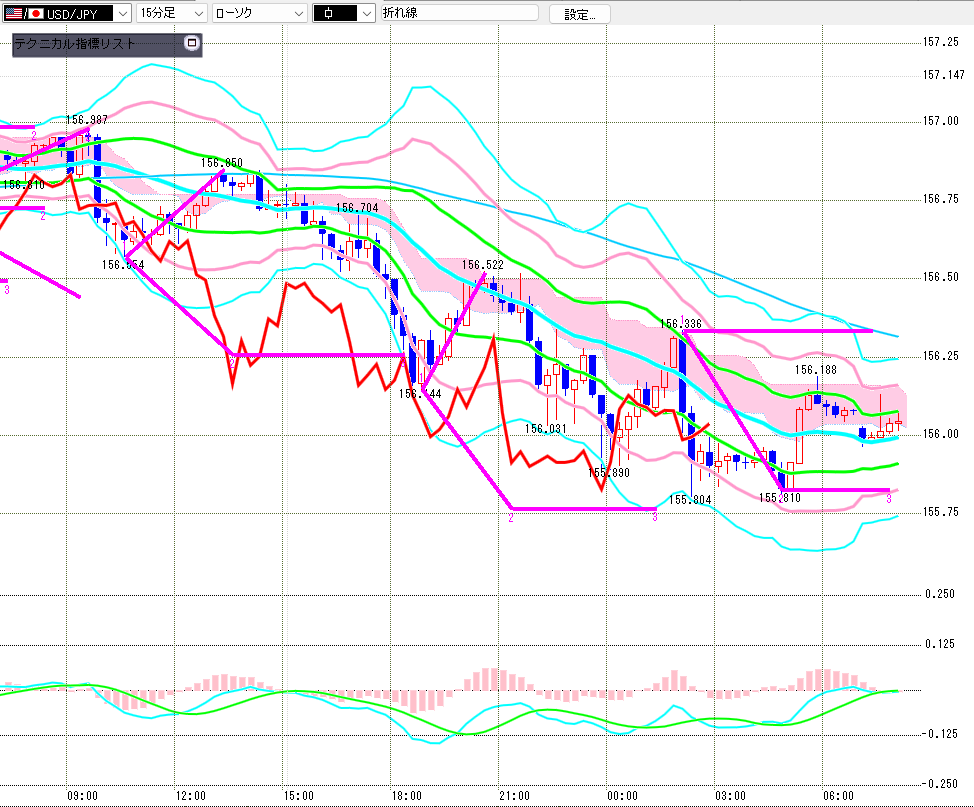Select the 06:00 time axis marker
The height and width of the screenshot is (807, 974).
(x=837, y=795)
